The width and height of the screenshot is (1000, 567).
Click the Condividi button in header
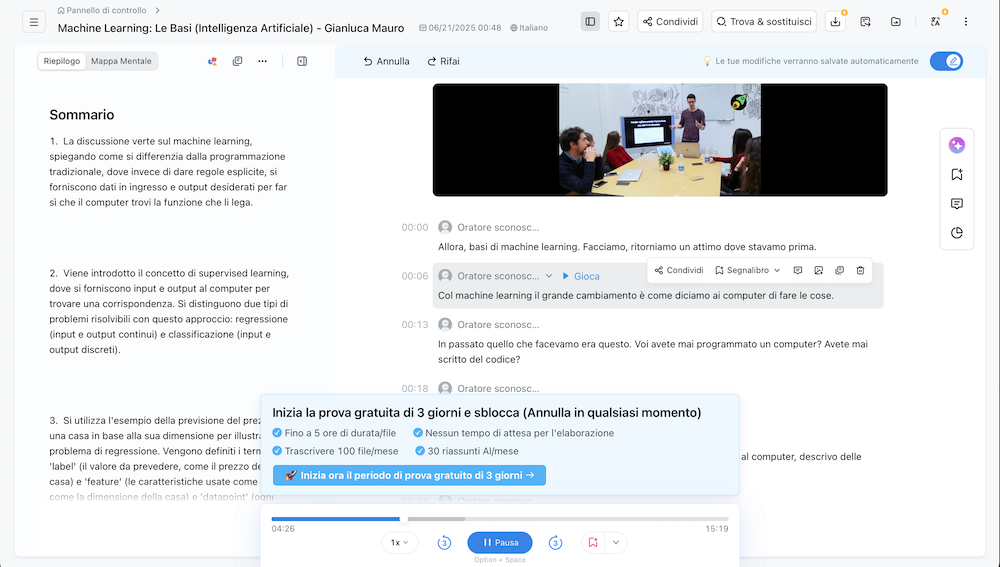(x=670, y=22)
